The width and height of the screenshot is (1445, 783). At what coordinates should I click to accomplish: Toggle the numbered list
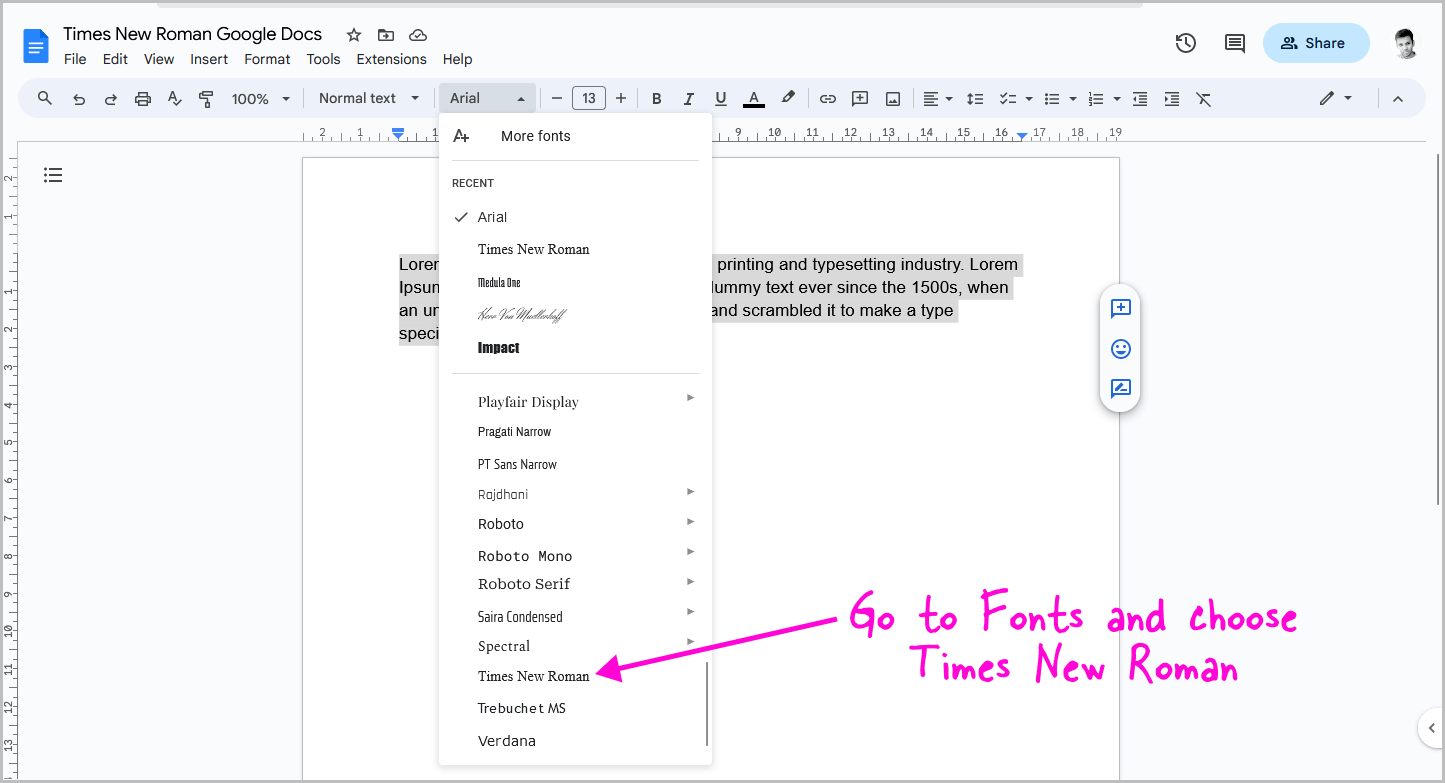[x=1096, y=98]
